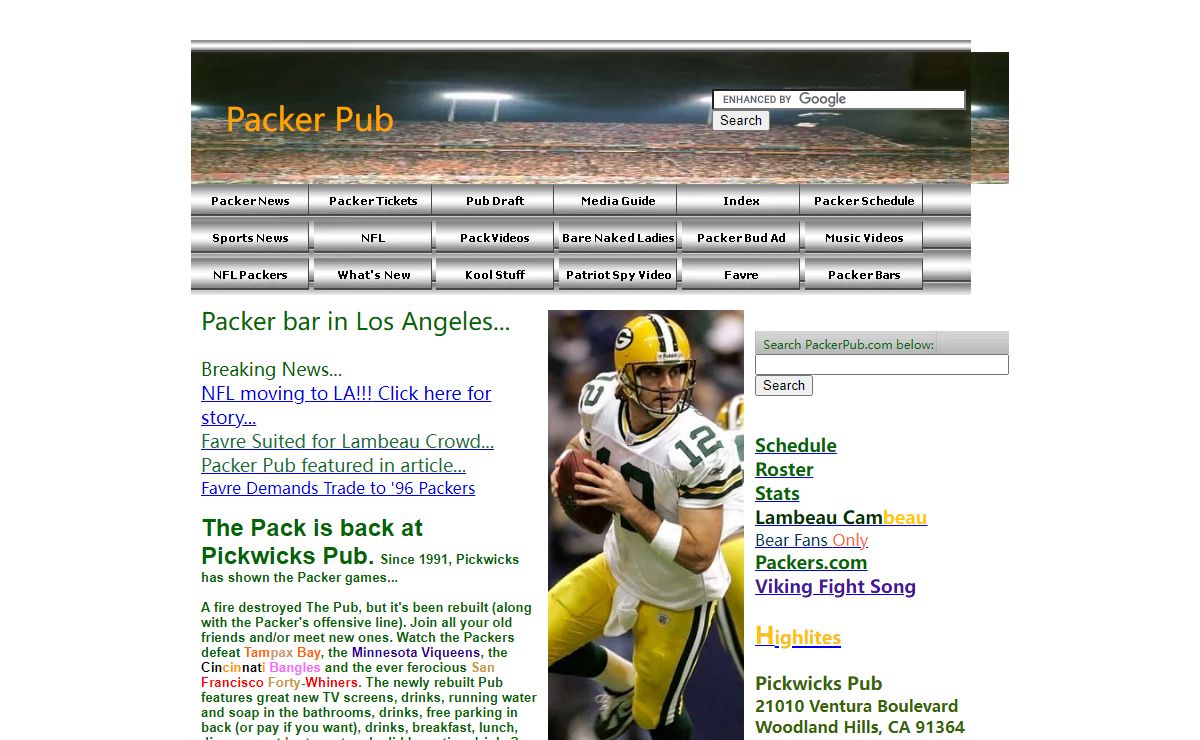The width and height of the screenshot is (1200, 740).
Task: Open the Schedule sidebar link
Action: coord(796,445)
